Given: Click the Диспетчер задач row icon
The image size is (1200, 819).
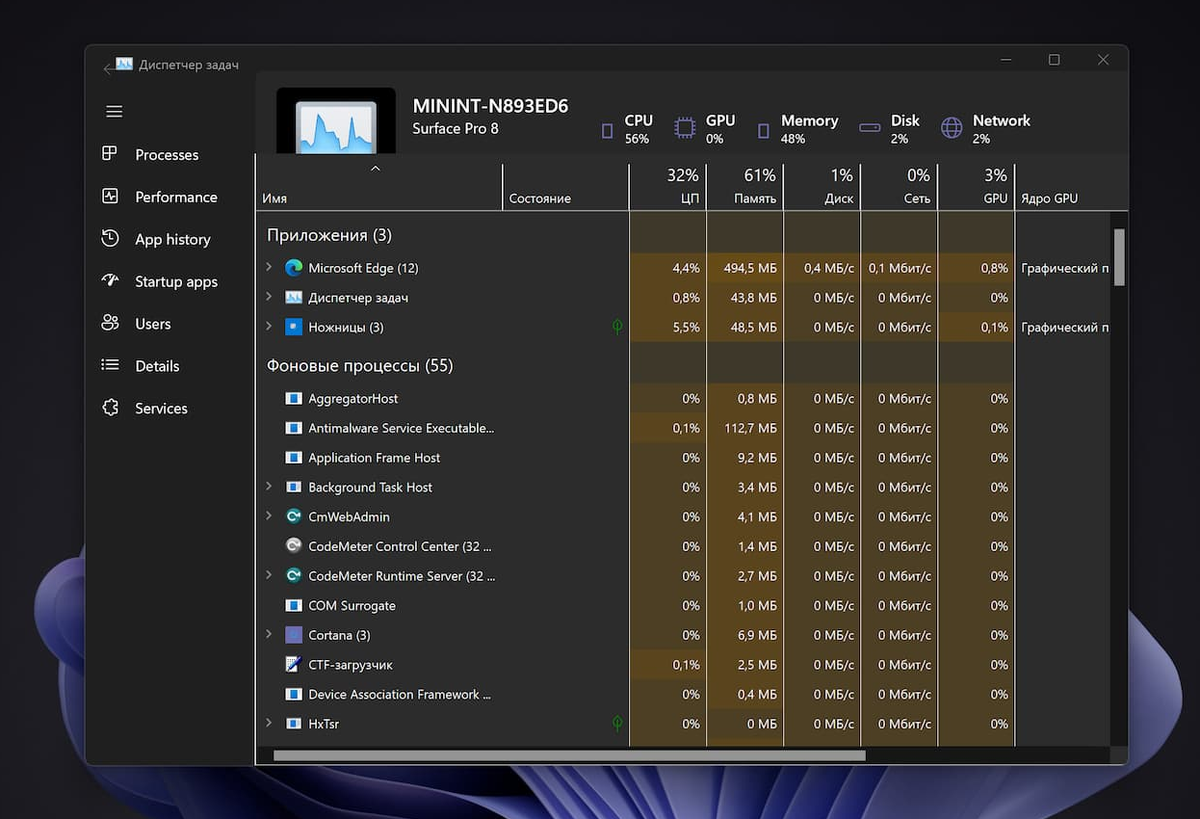Looking at the screenshot, I should click(x=293, y=297).
